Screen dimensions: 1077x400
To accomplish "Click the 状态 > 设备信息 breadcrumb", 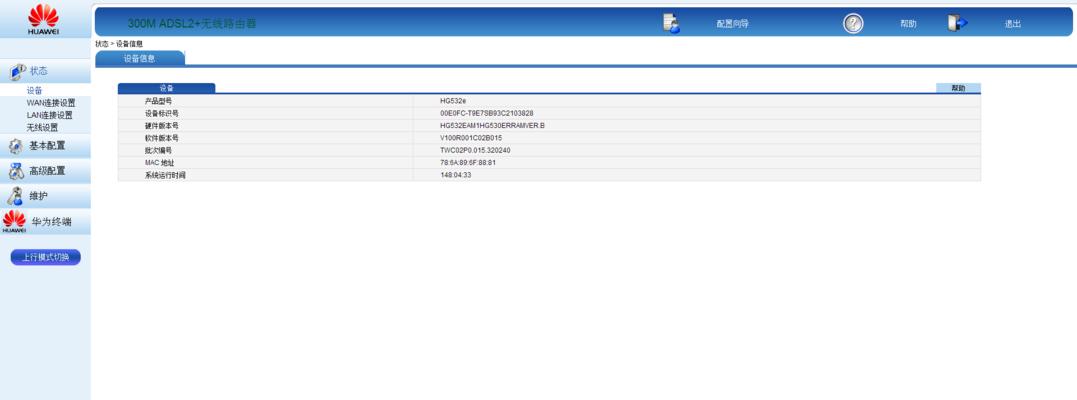I will (119, 44).
